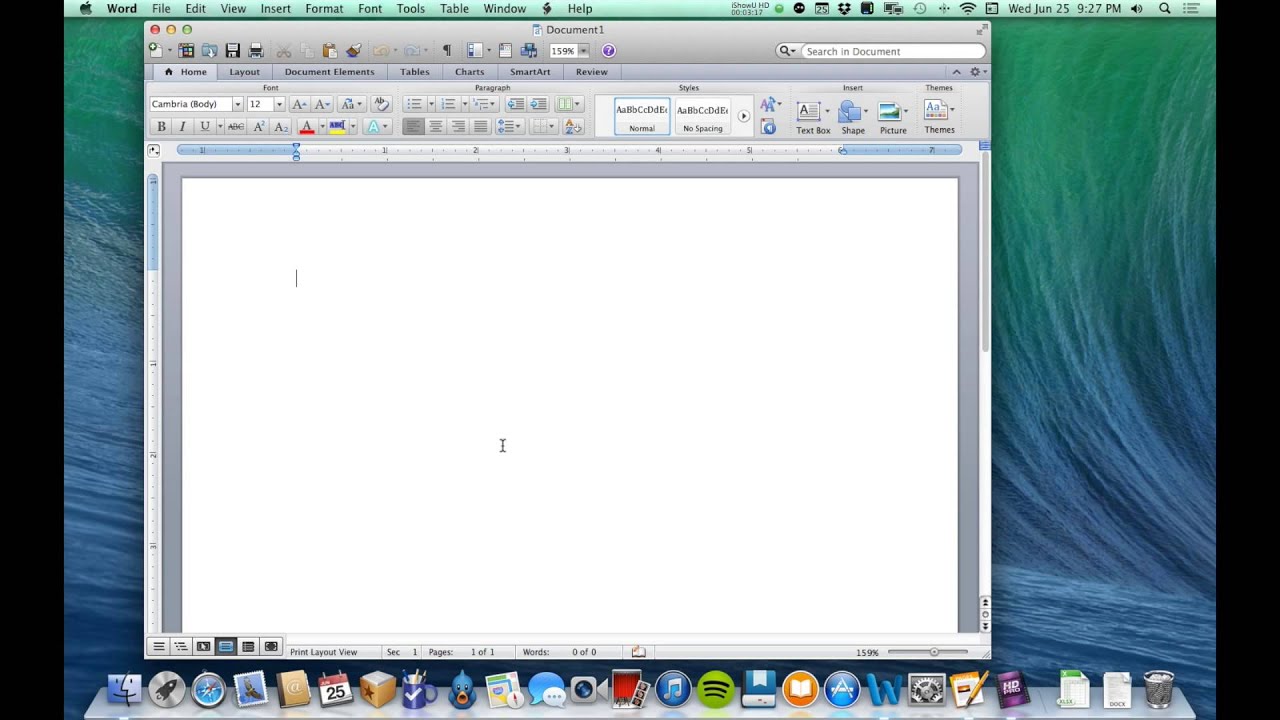Decrease paragraph indent

click(x=515, y=104)
